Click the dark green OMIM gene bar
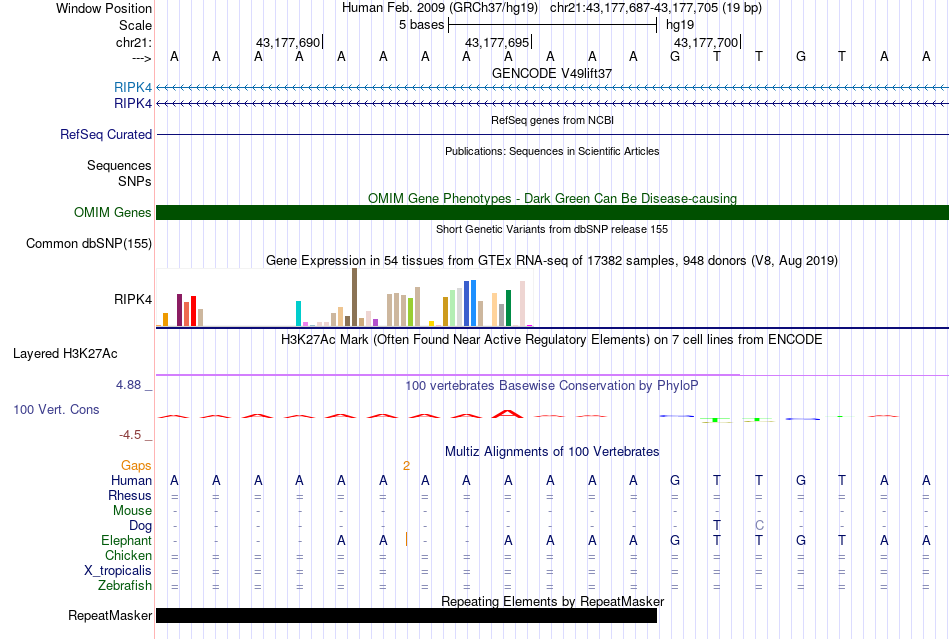The image size is (950, 639). 552,213
